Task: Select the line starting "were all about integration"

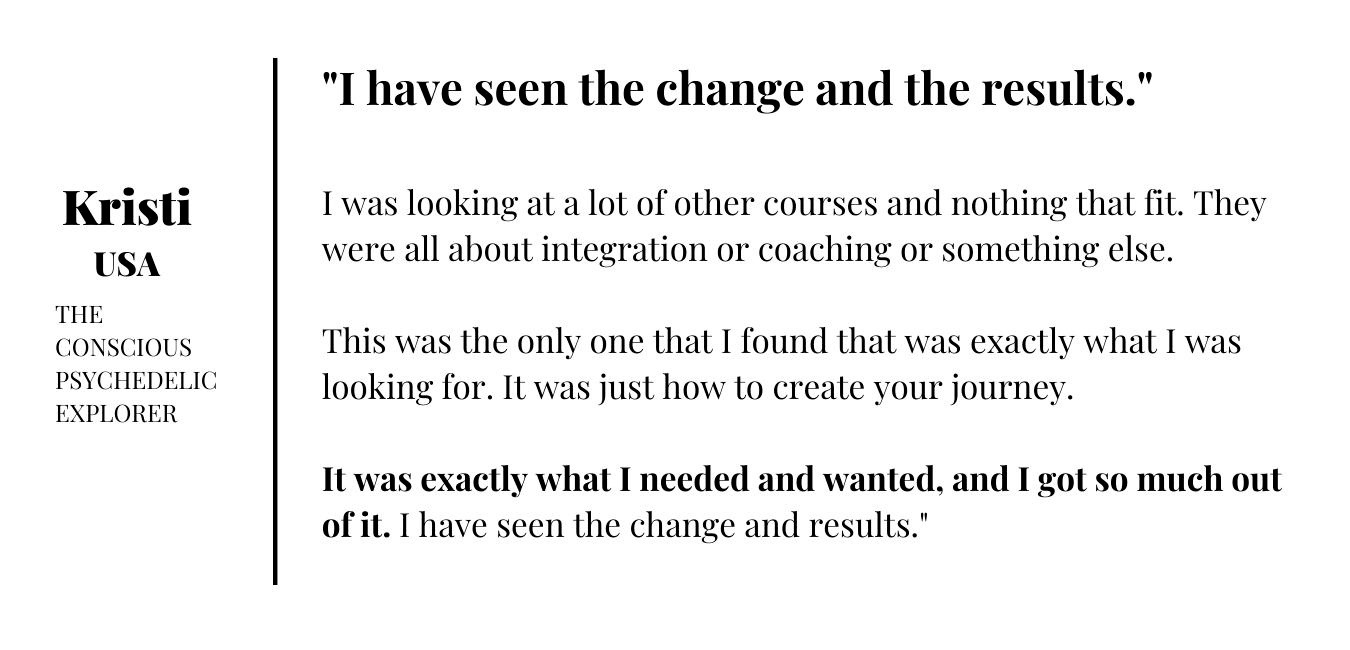Action: tap(747, 249)
